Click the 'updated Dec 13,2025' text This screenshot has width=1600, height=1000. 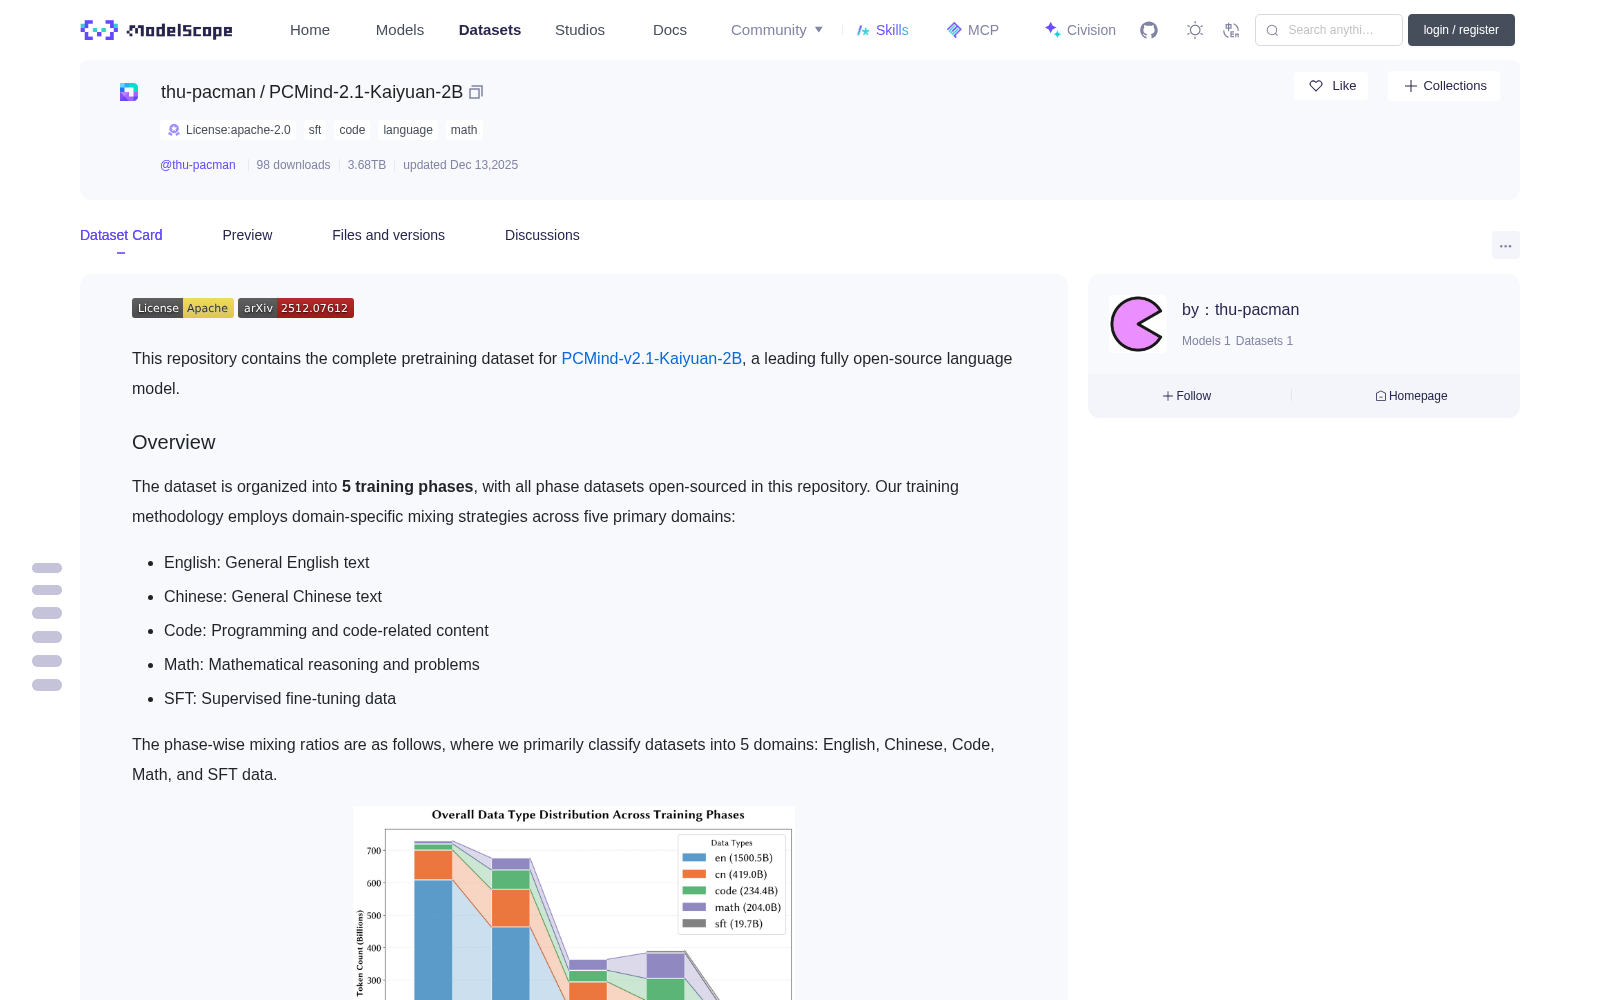(x=460, y=165)
